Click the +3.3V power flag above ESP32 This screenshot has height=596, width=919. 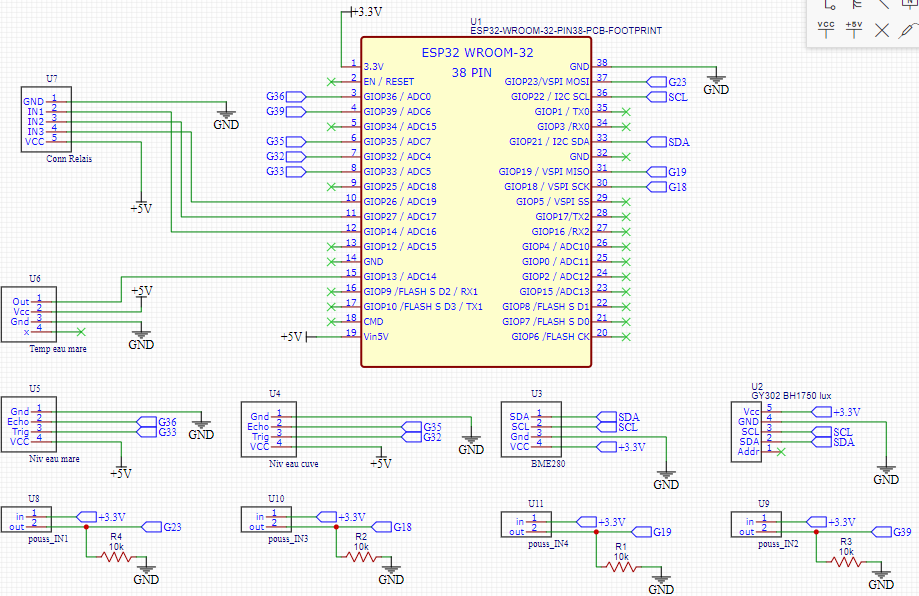[366, 12]
